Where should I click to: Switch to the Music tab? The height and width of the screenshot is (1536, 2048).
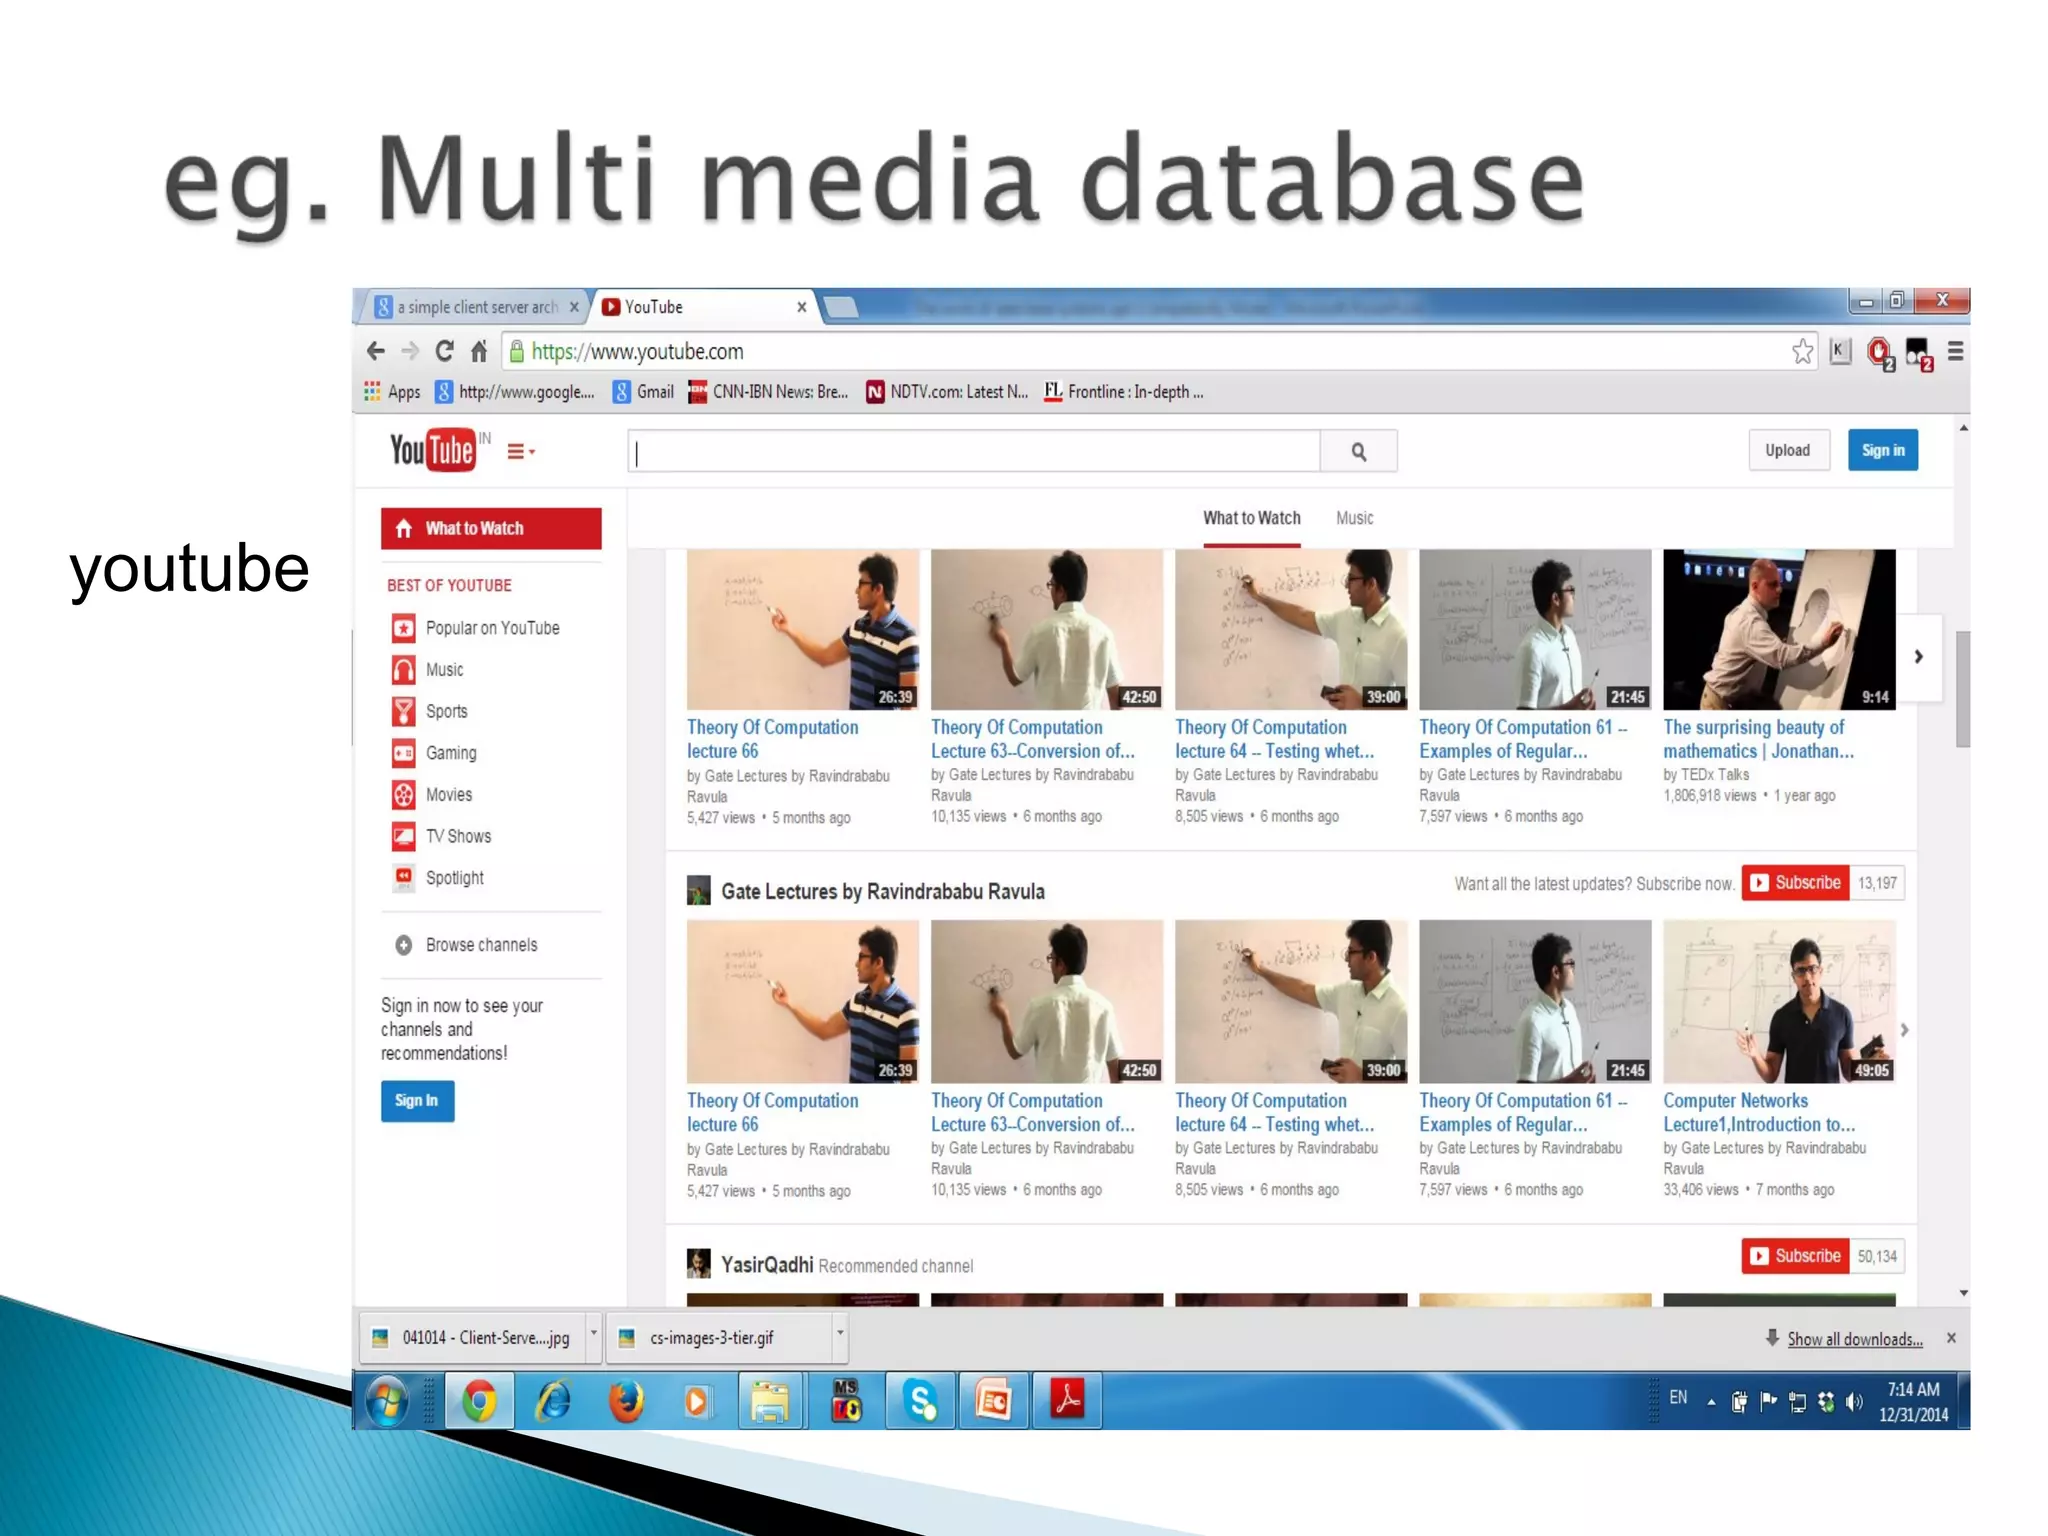tap(1354, 518)
